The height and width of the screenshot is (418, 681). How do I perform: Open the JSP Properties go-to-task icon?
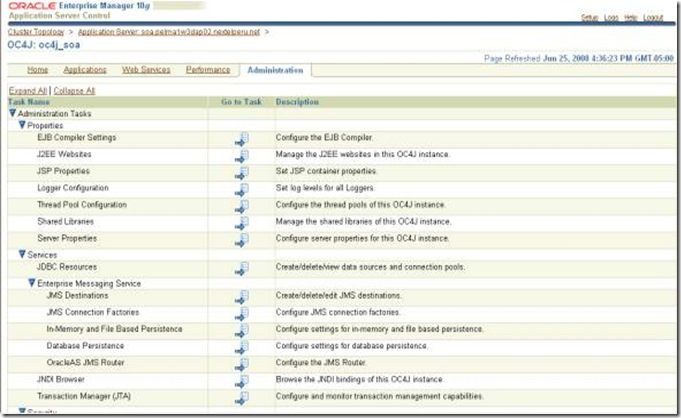pyautogui.click(x=241, y=173)
